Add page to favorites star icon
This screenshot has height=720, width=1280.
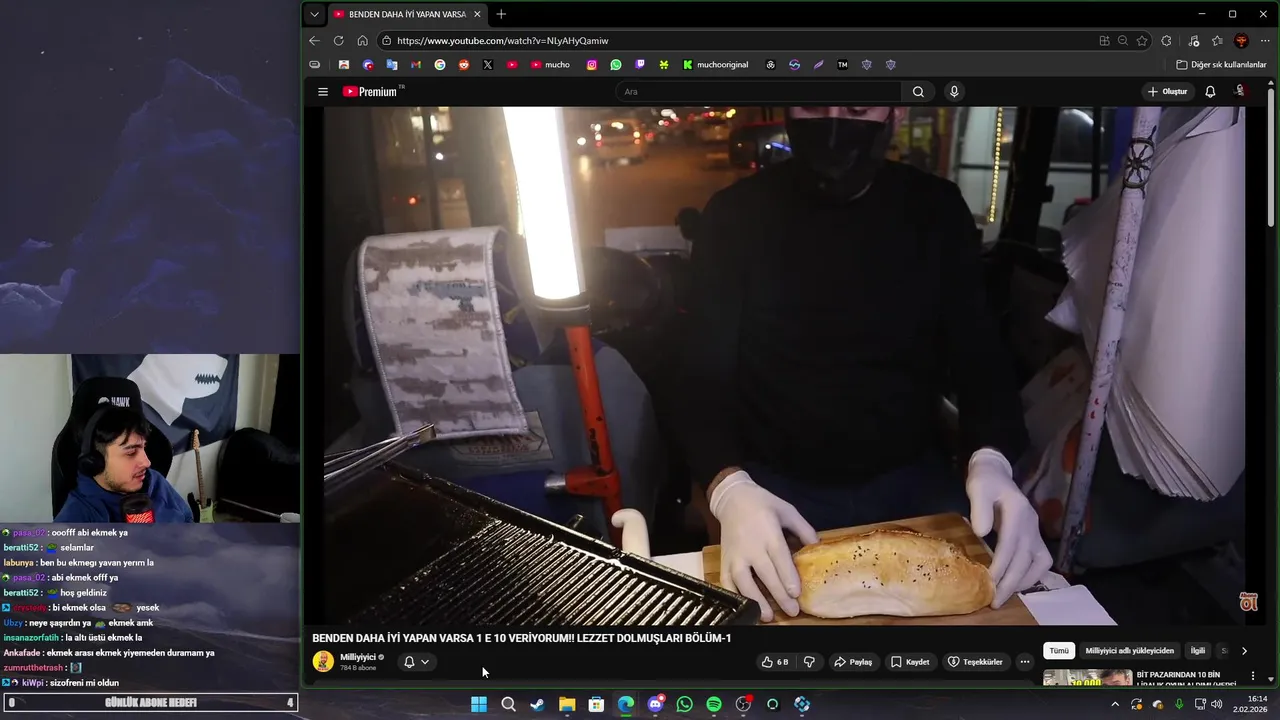click(x=1142, y=41)
